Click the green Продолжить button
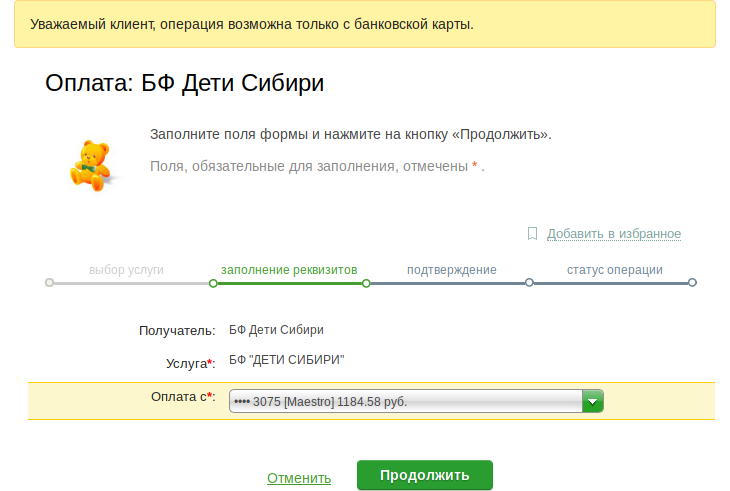 tap(425, 475)
